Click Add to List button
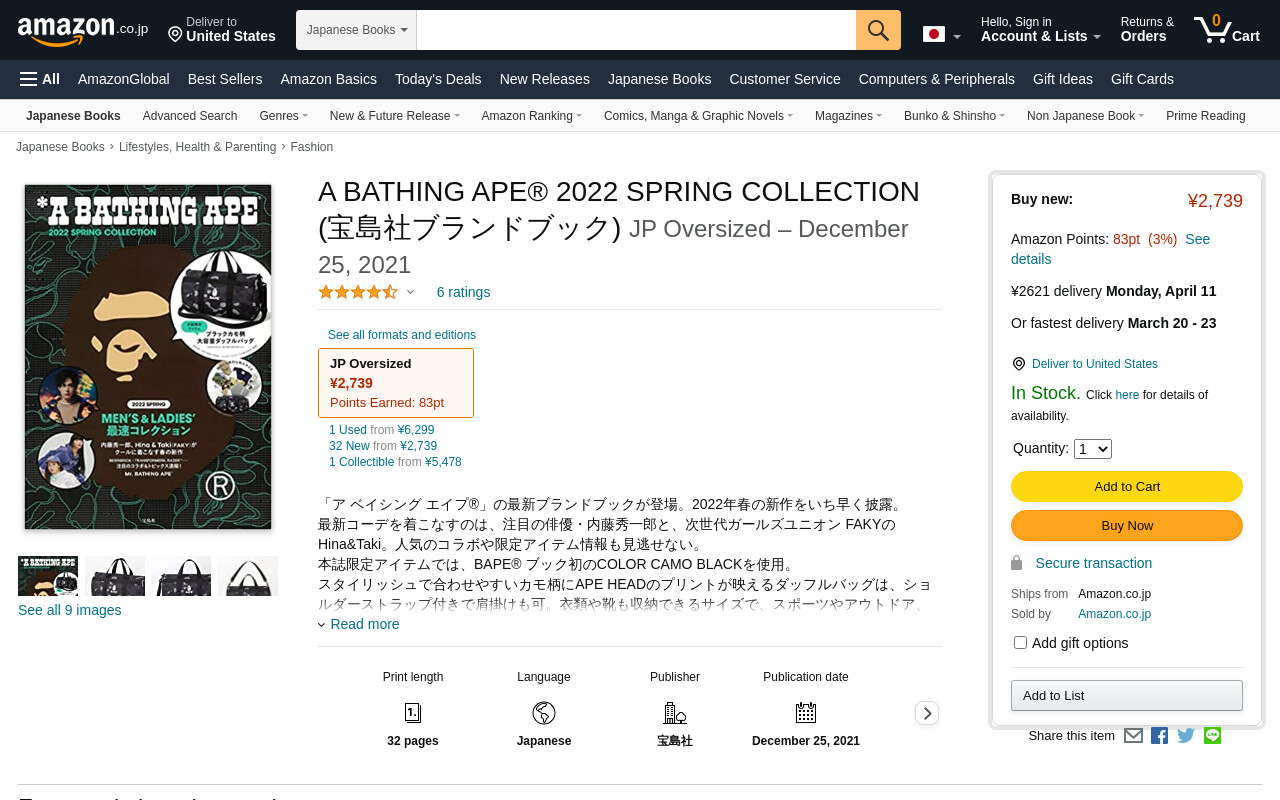Viewport: 1280px width, 800px height. [1127, 695]
